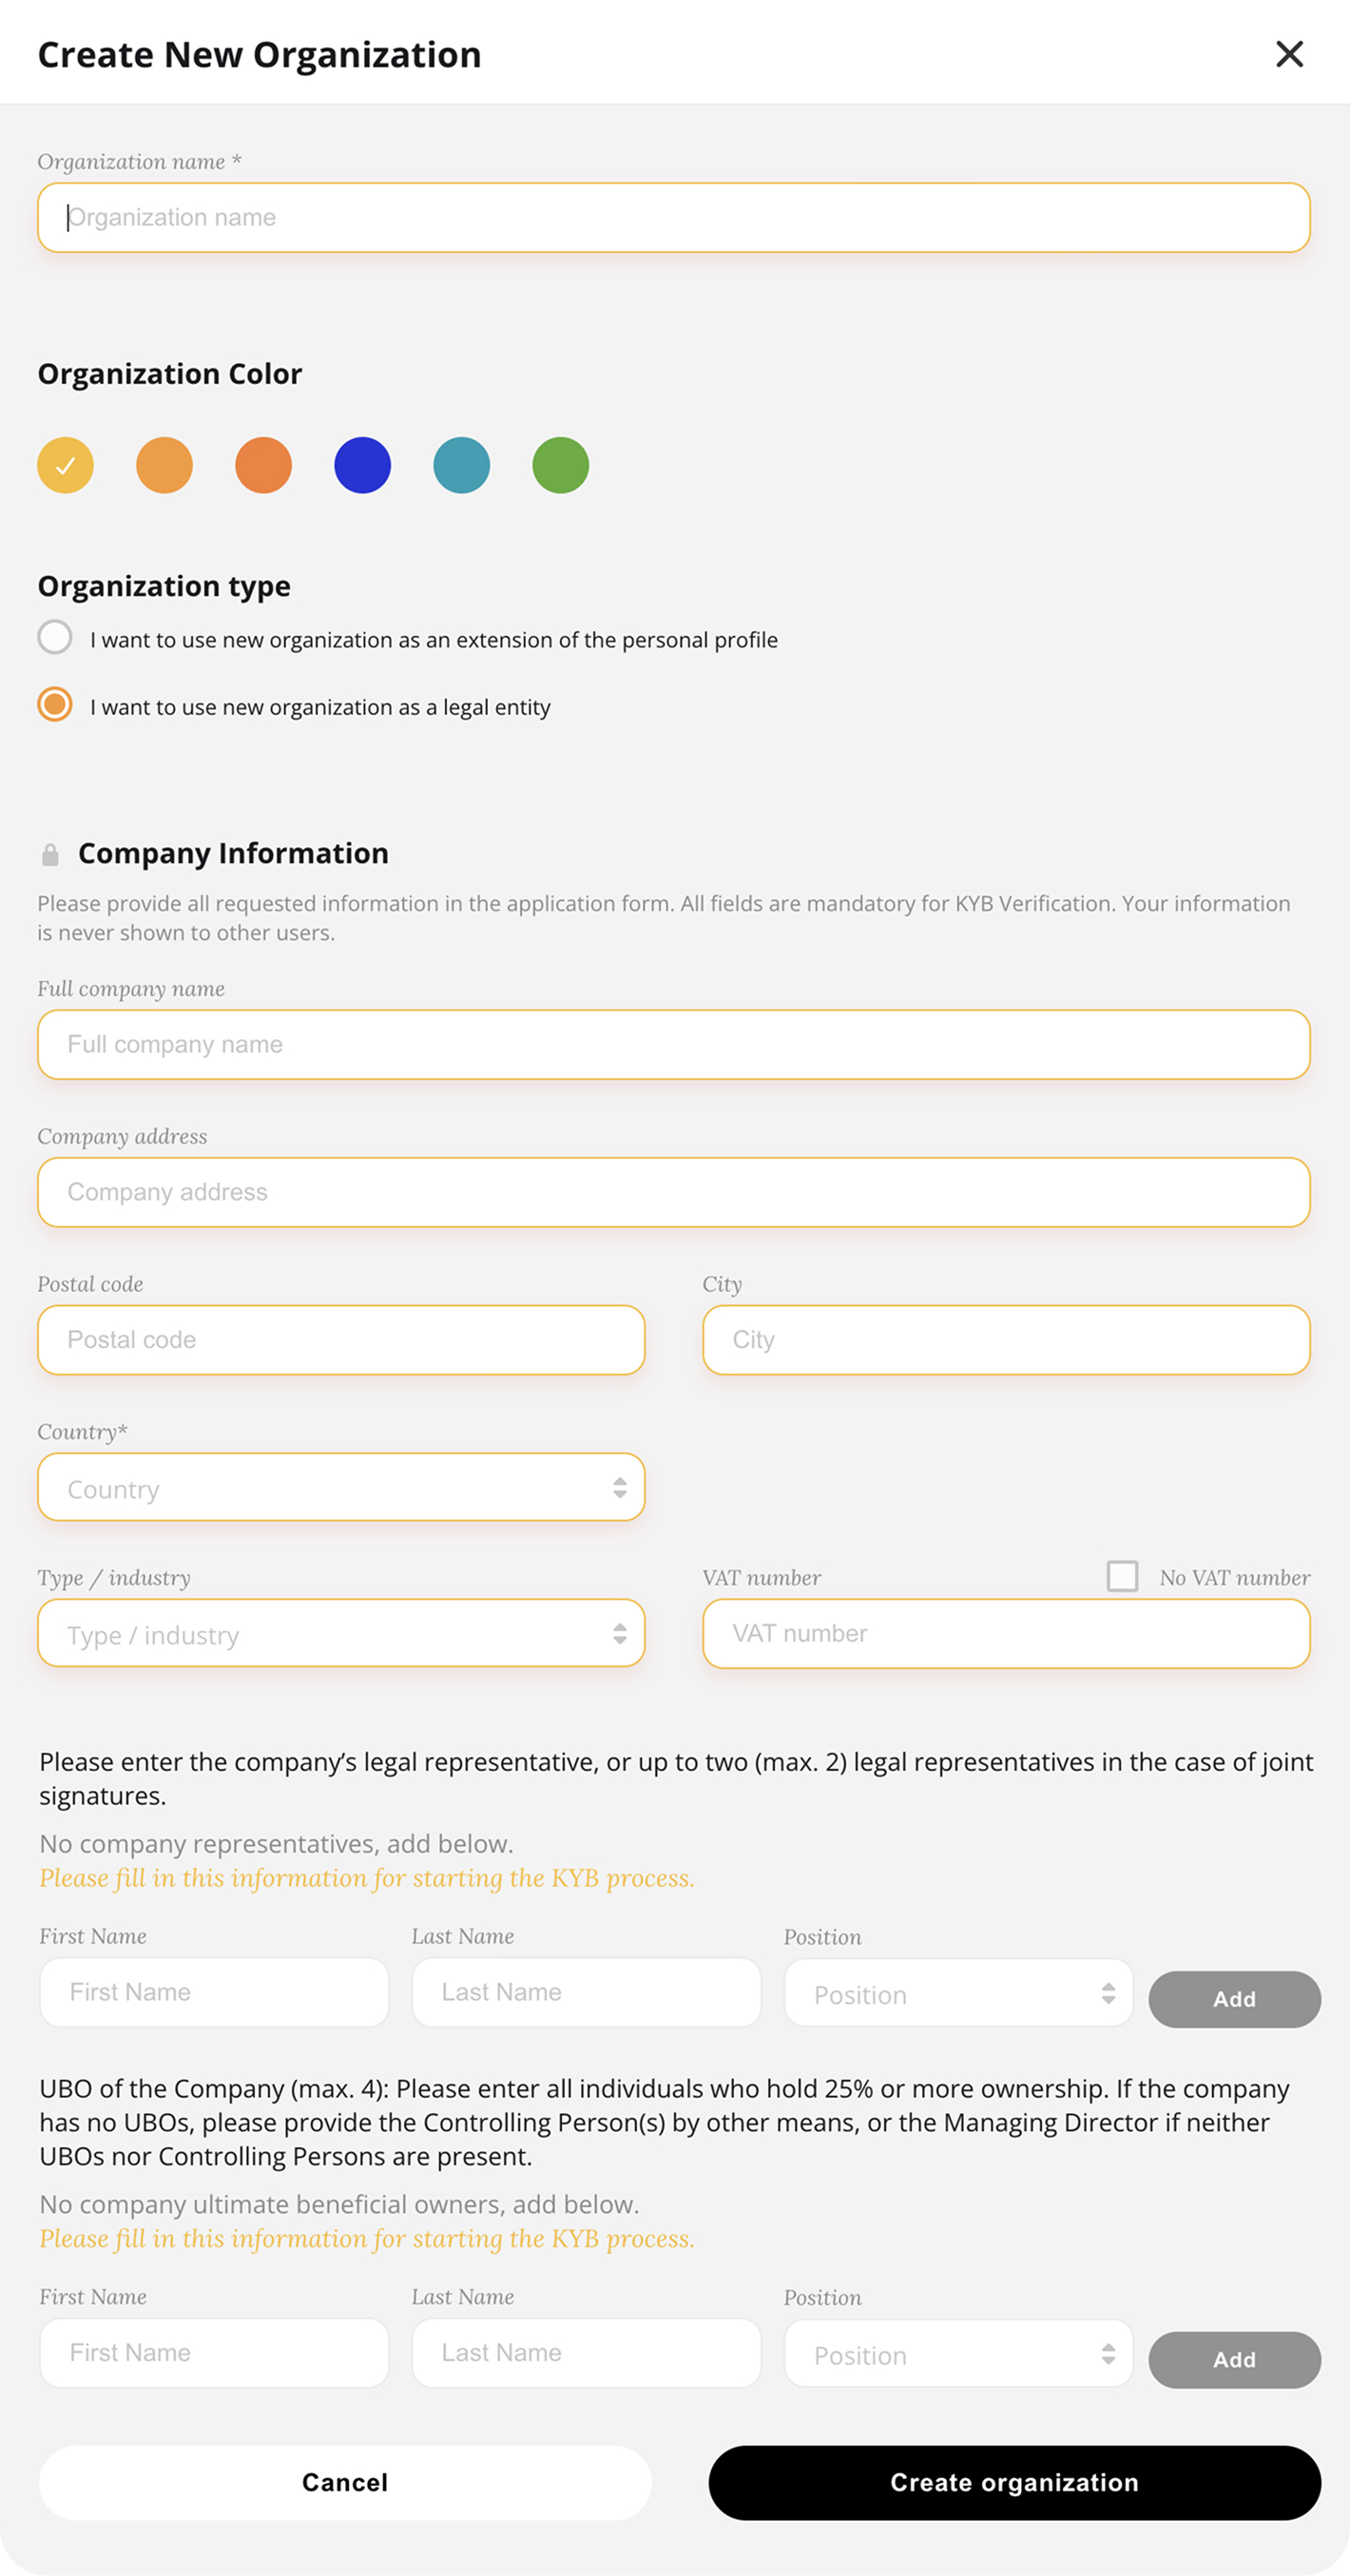The height and width of the screenshot is (2576, 1350).
Task: Click into the VAT number field
Action: tap(1006, 1633)
